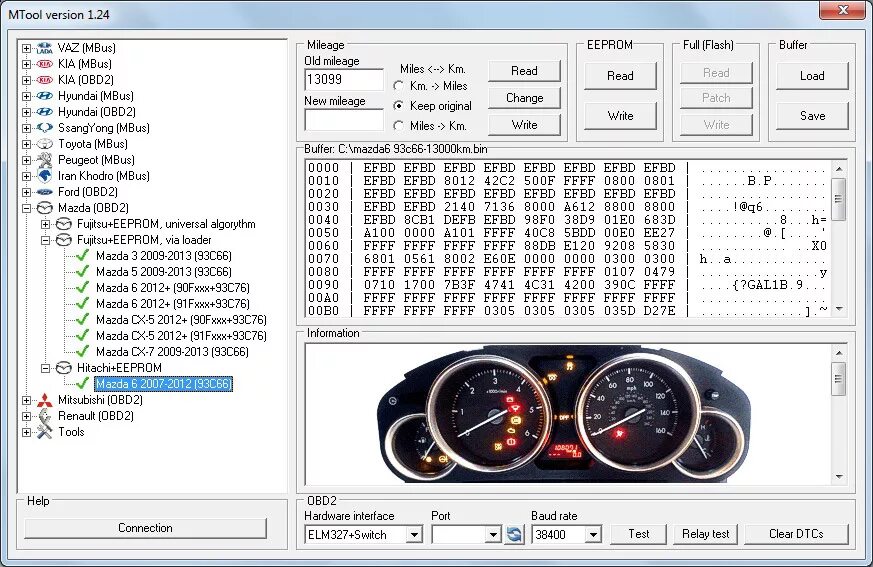The height and width of the screenshot is (567, 873).
Task: Select Mazda CX-5 2012+ (91Fxxx+93C76) item
Action: 181,336
